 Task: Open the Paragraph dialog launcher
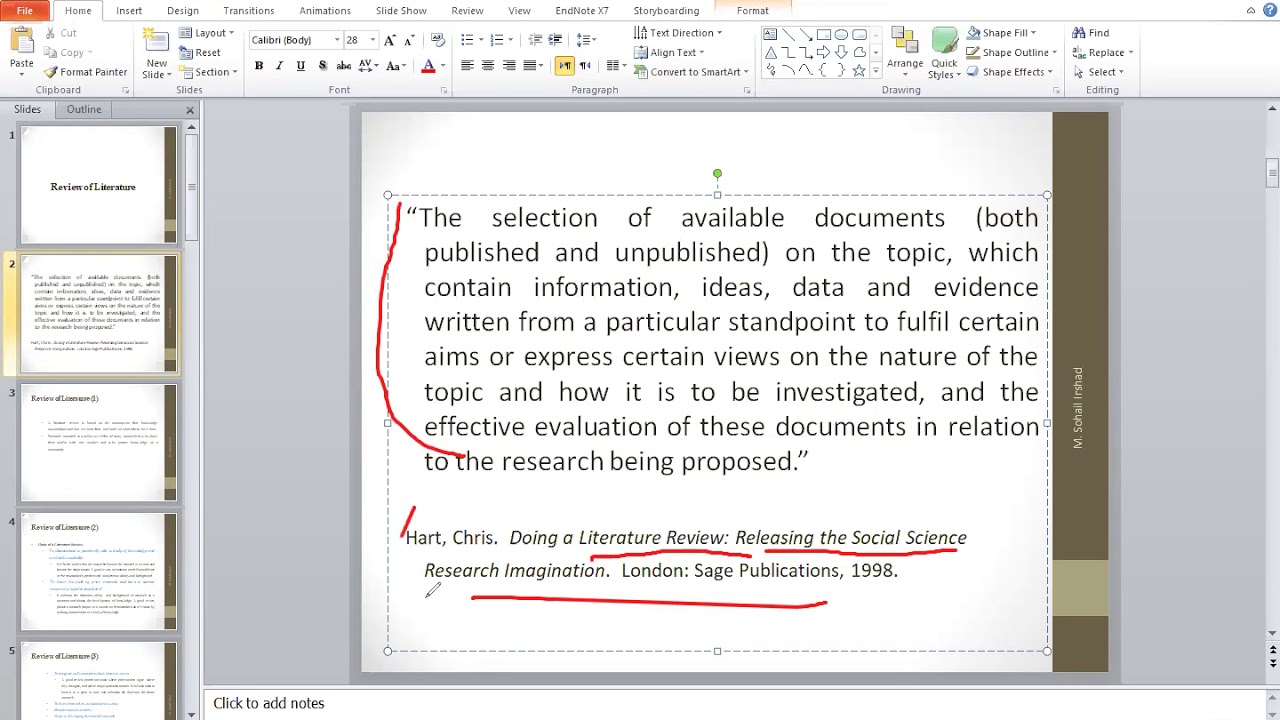pos(746,91)
